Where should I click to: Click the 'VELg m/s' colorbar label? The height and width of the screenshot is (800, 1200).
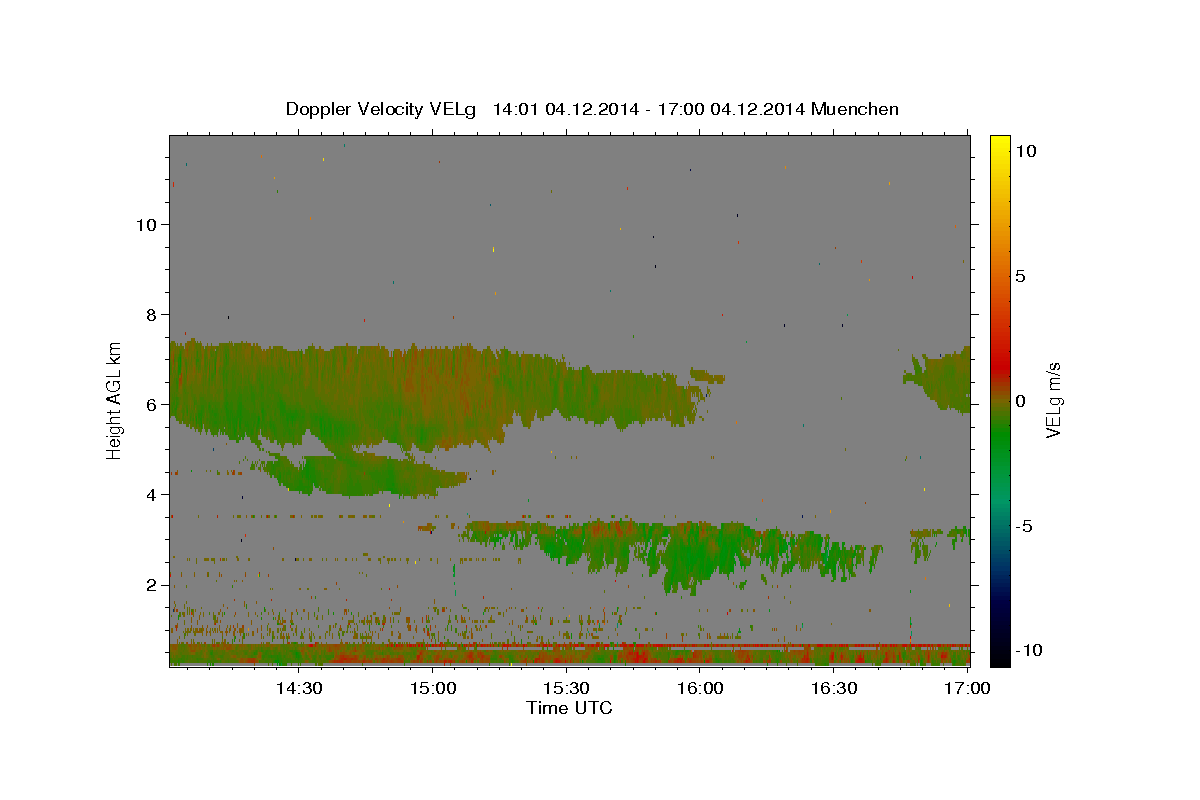[x=1053, y=401]
